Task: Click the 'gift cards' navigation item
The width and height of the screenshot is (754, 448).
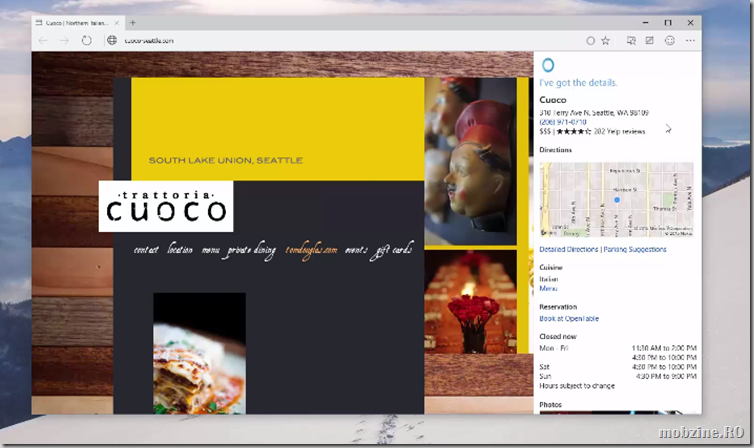Action: [x=391, y=250]
